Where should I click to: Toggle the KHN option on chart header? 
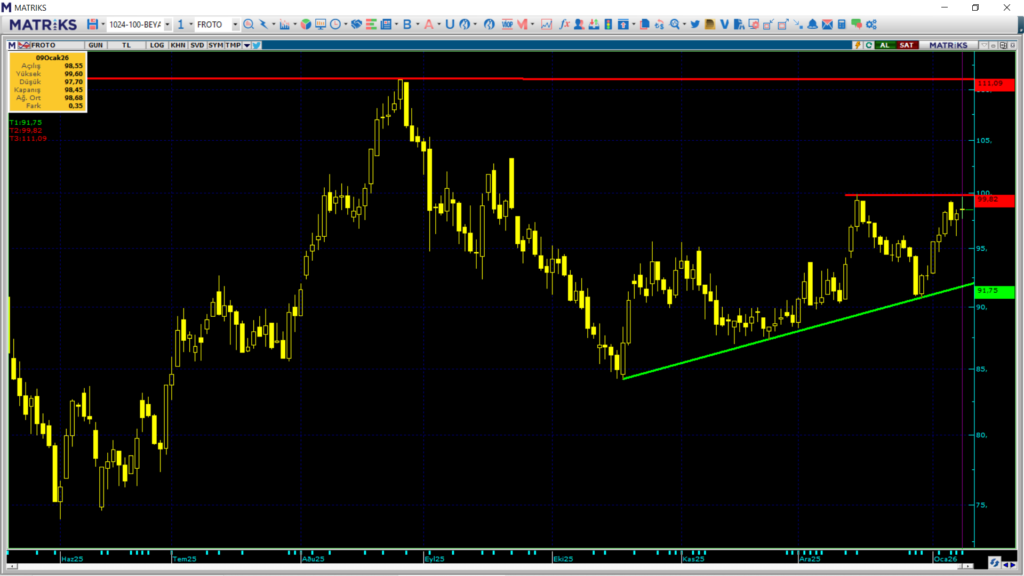pos(177,45)
